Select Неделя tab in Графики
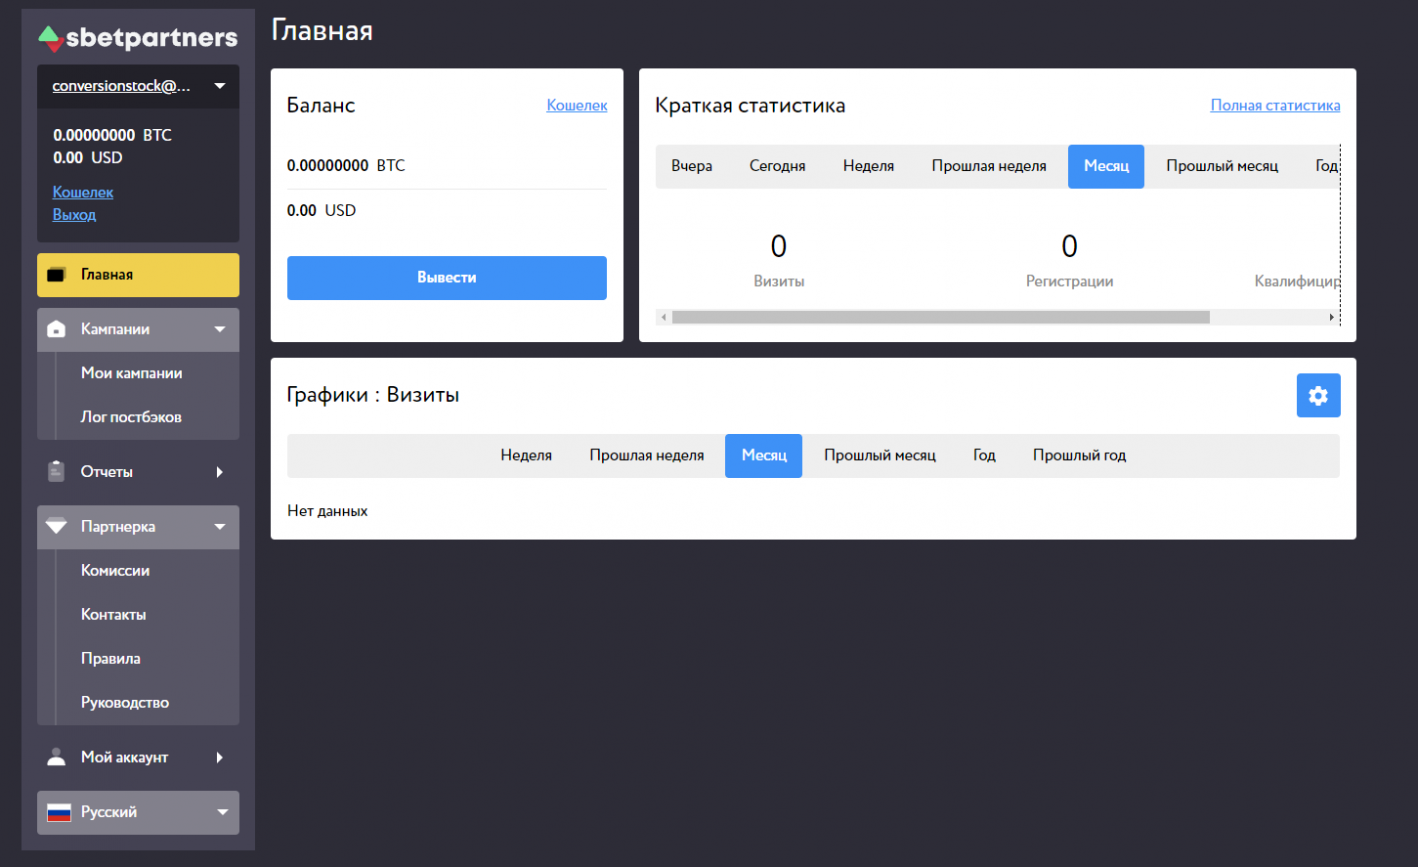Screen dimensions: 1418x867 pyautogui.click(x=526, y=455)
